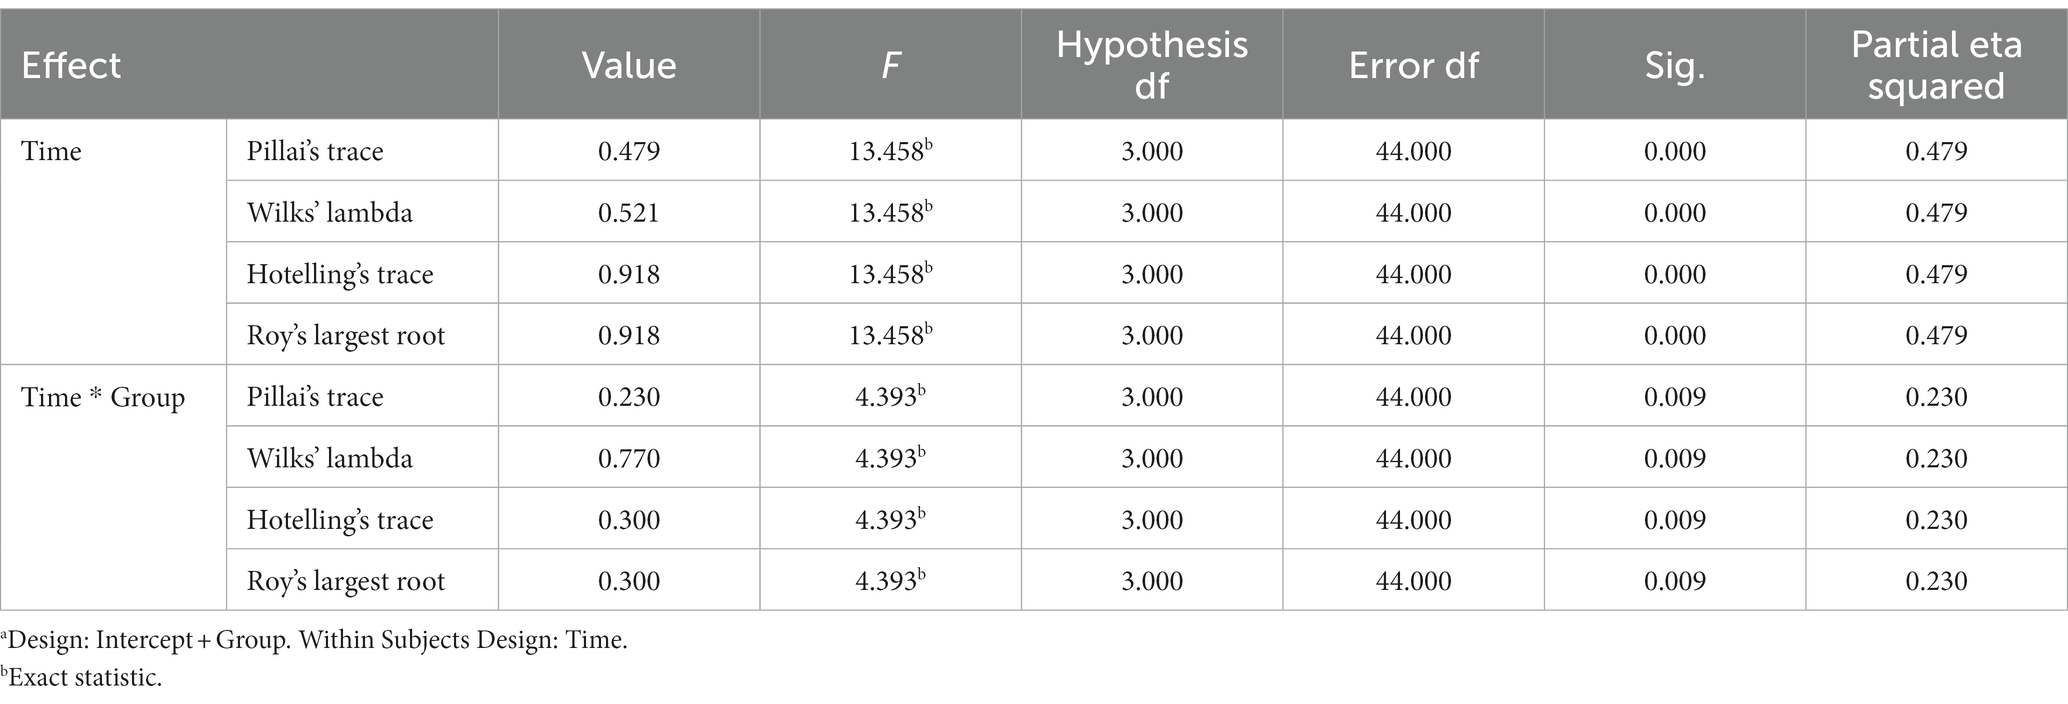The width and height of the screenshot is (2068, 704).
Task: Click Wilks' lambda value 0.521
Action: click(629, 213)
